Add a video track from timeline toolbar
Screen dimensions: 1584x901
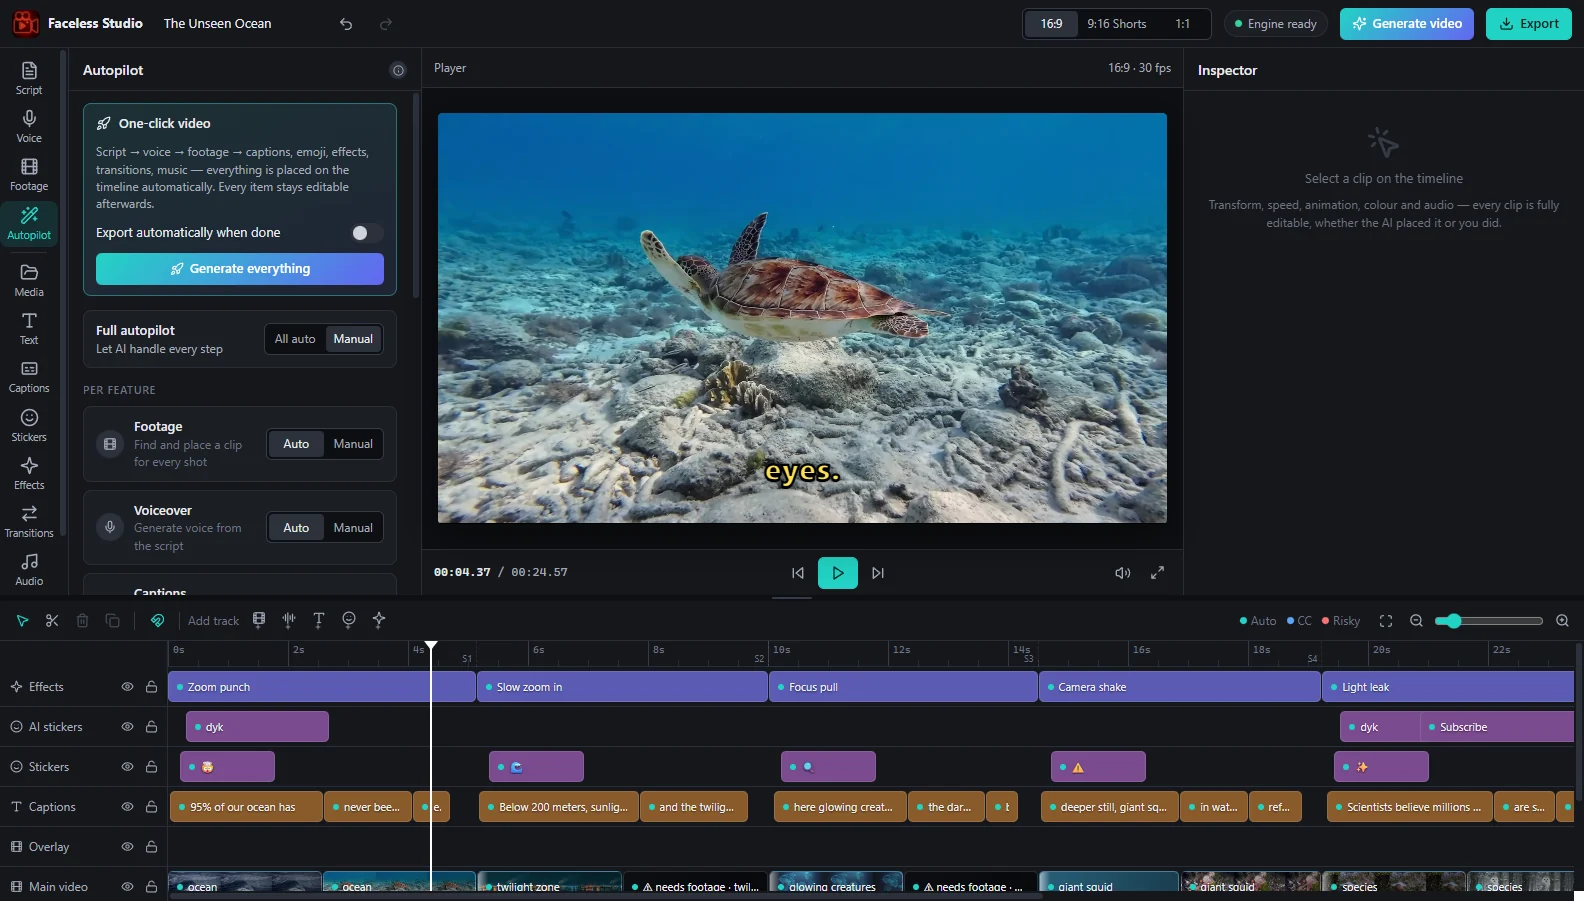point(259,620)
